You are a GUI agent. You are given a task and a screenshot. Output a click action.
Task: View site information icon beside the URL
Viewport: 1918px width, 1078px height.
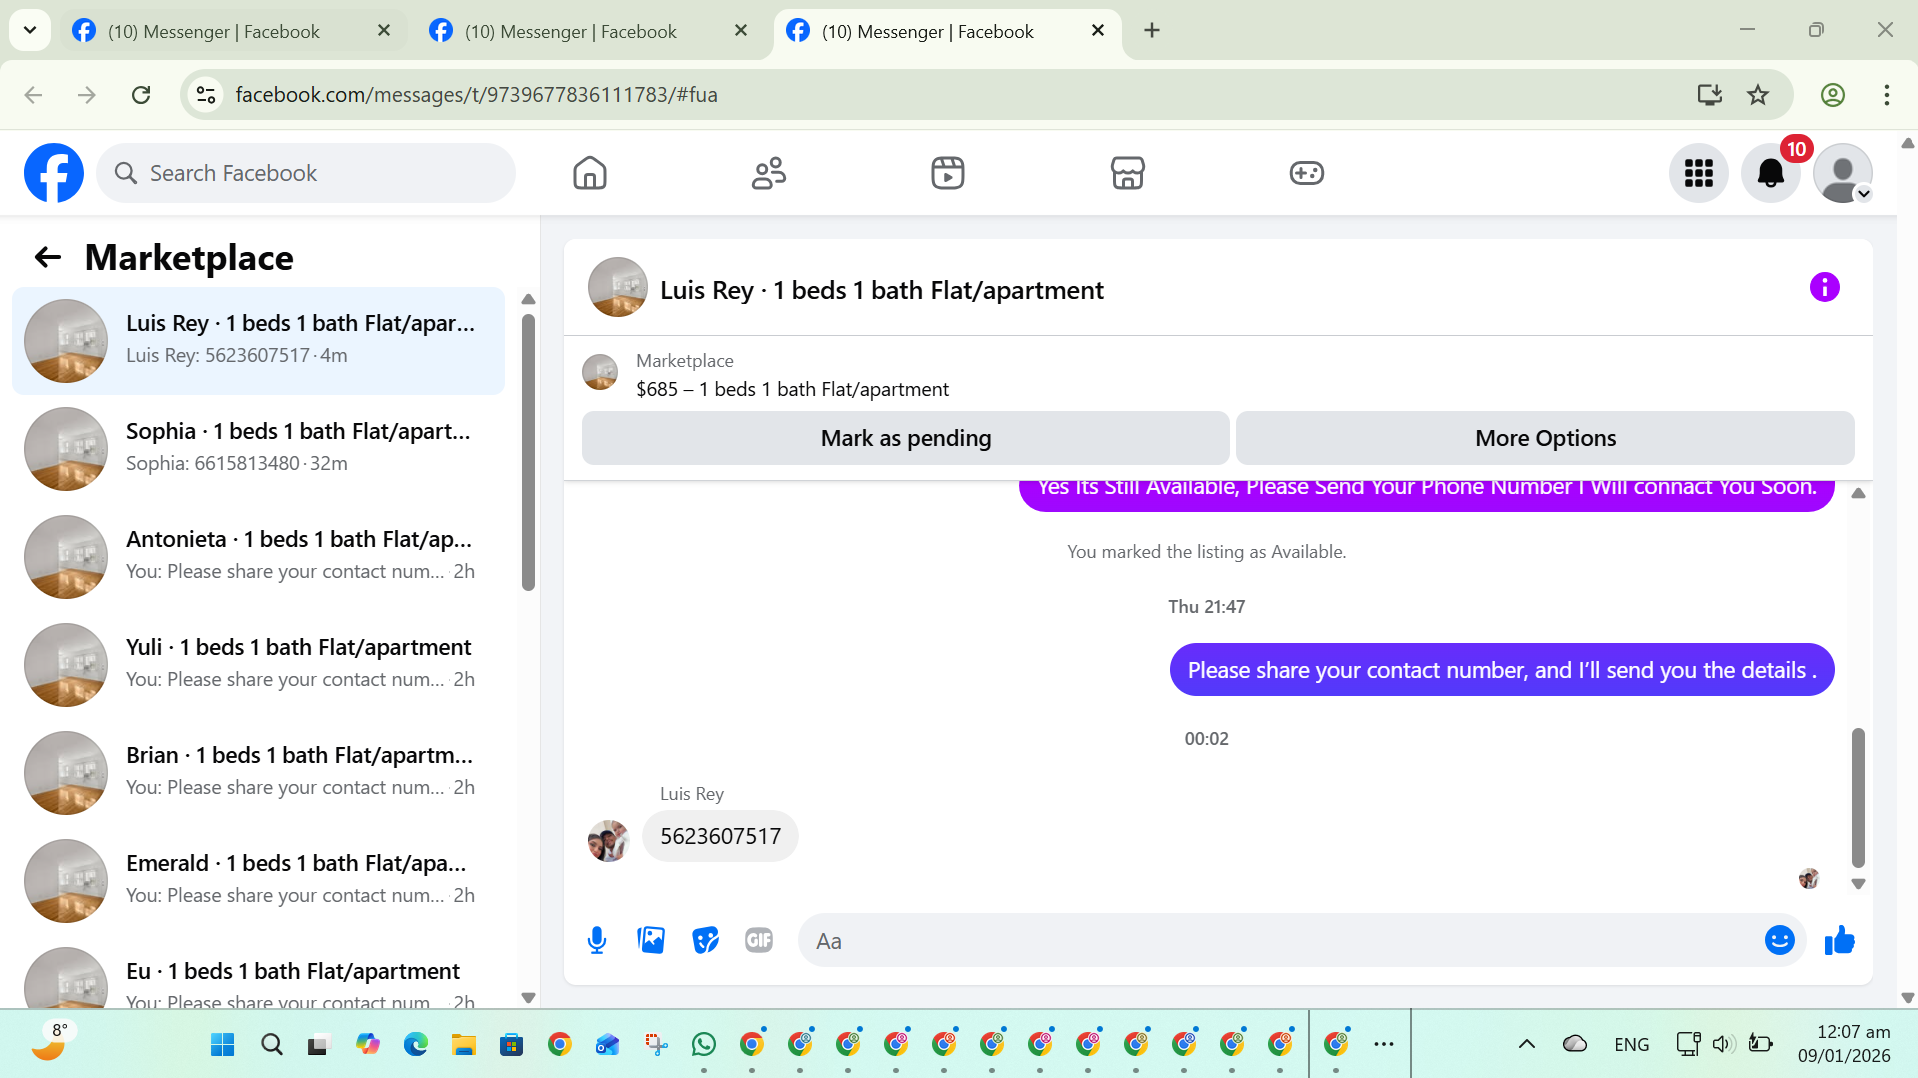[x=206, y=95]
